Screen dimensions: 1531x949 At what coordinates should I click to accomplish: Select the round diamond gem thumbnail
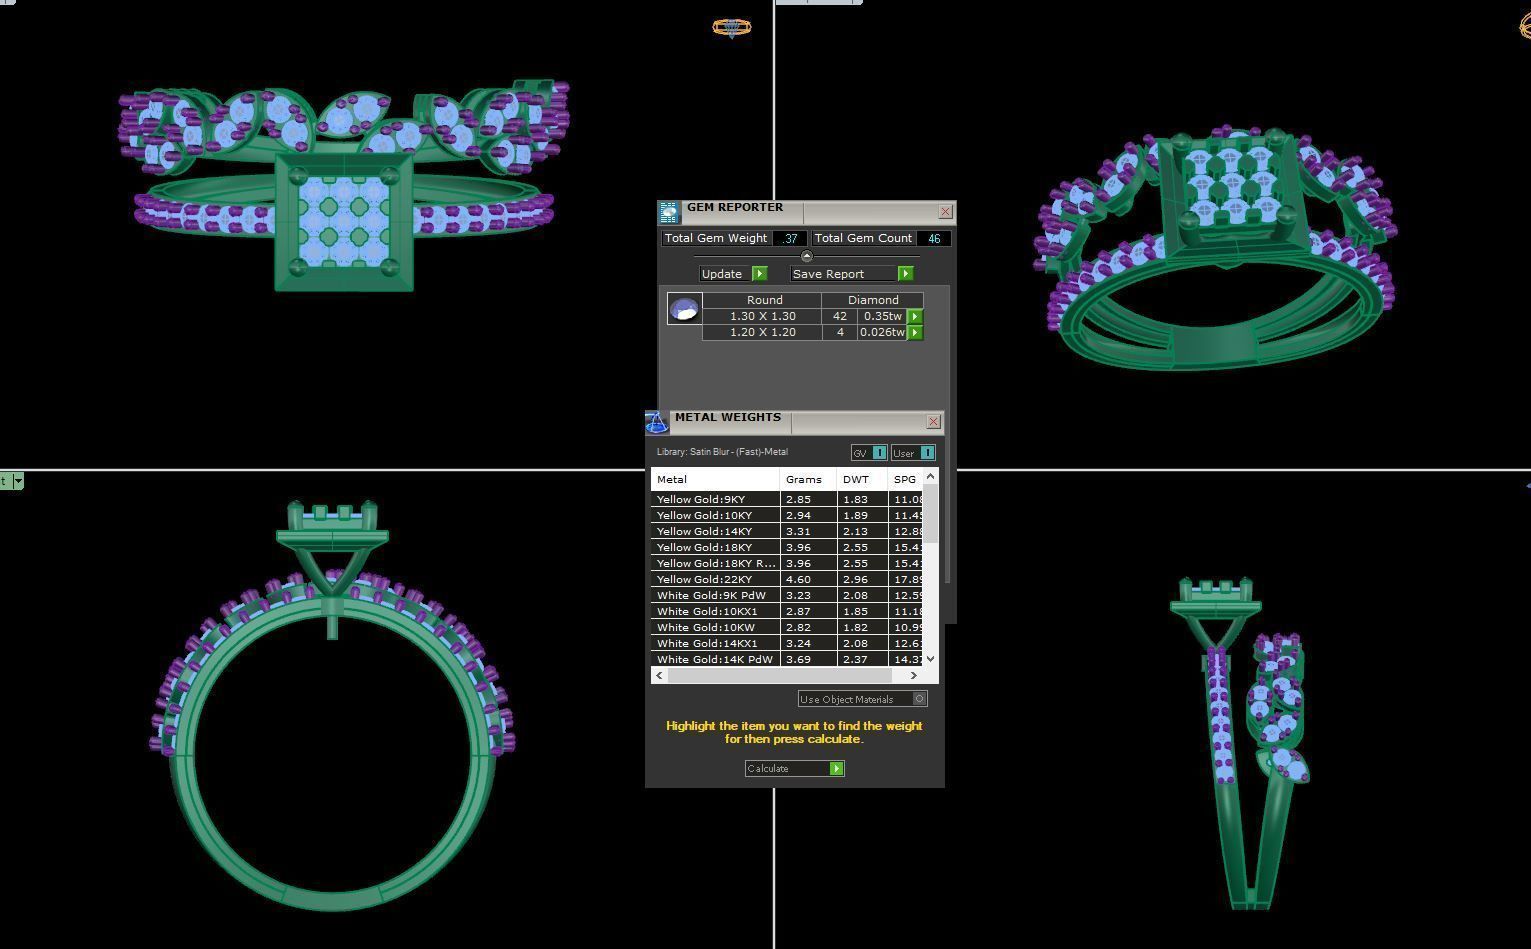click(x=685, y=309)
